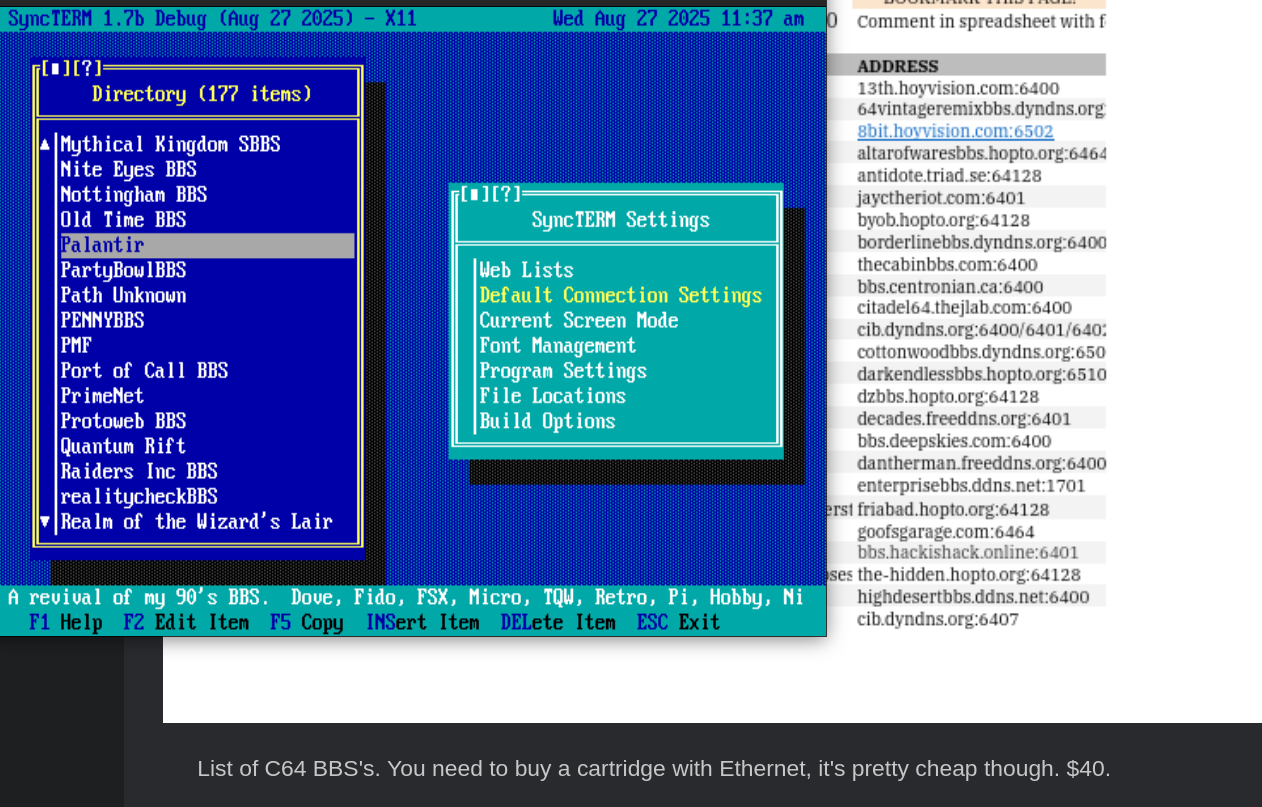Close the Directory window with [■] icon
The image size is (1262, 807).
click(x=55, y=68)
